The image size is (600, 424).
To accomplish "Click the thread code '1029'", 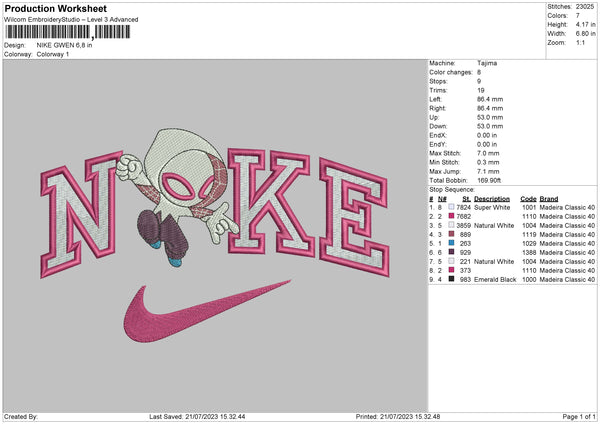I will point(529,243).
